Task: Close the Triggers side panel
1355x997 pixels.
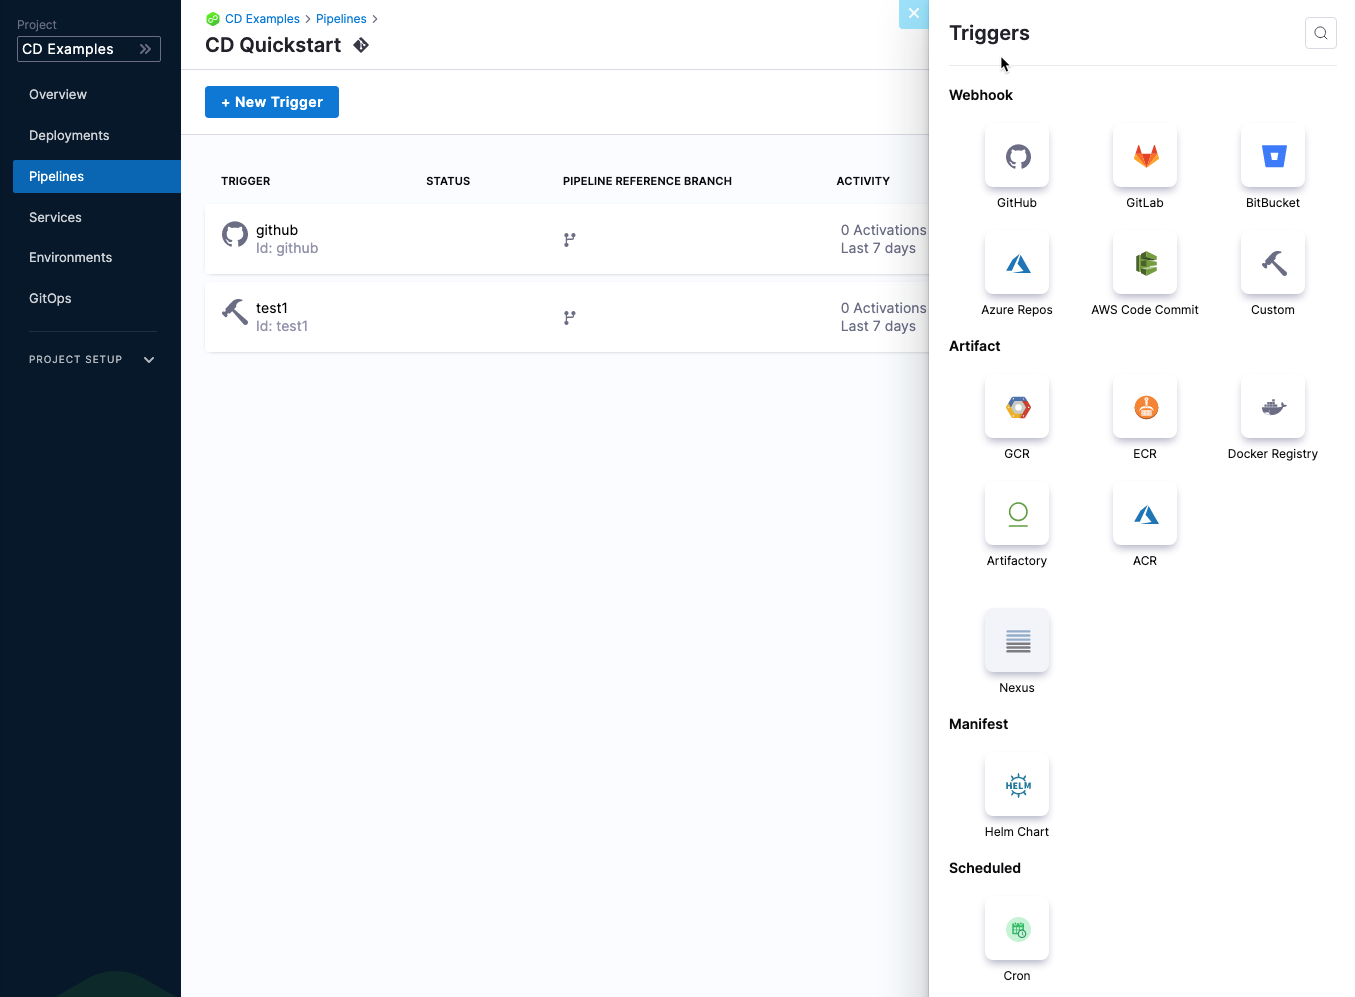Action: [913, 14]
